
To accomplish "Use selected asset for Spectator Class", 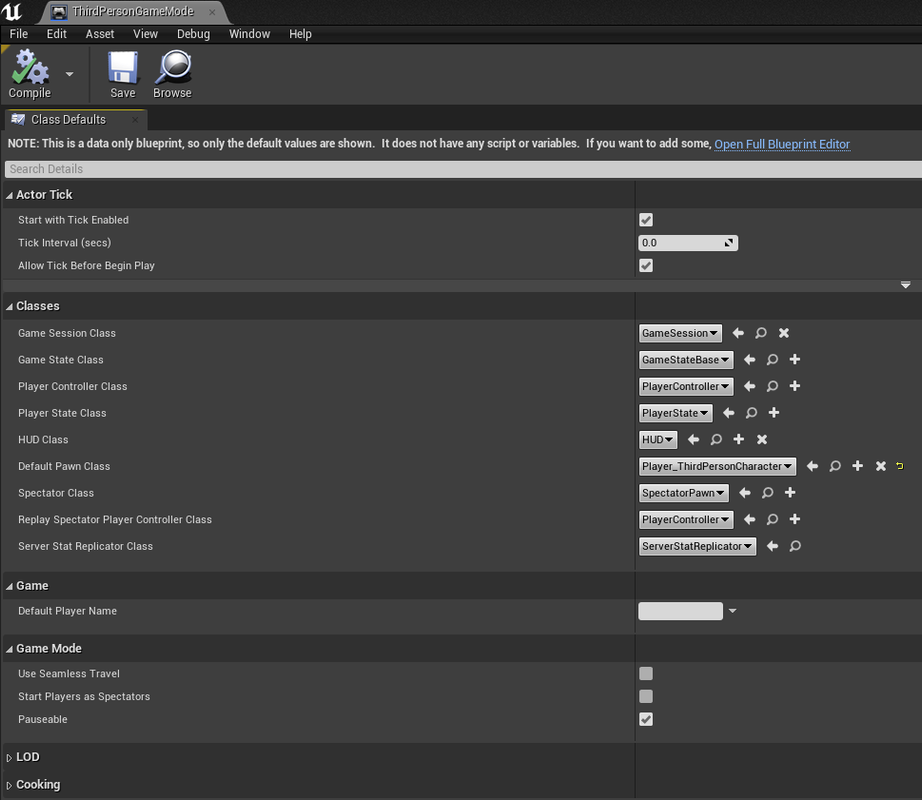I will point(744,493).
